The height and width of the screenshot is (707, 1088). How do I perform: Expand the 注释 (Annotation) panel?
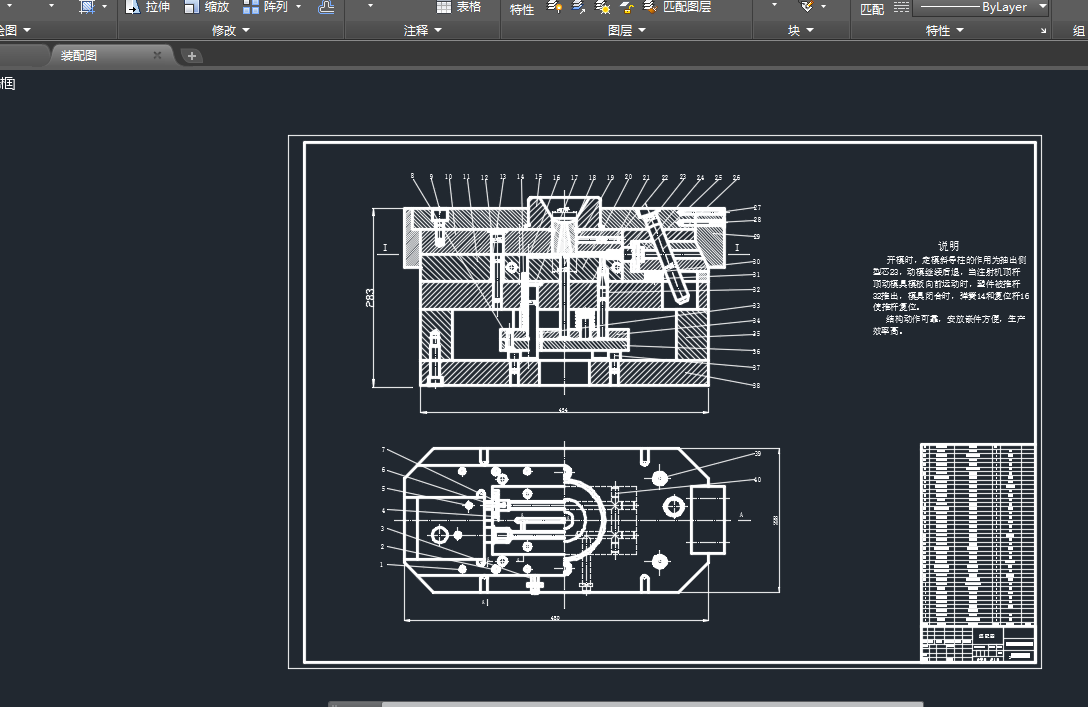click(422, 31)
